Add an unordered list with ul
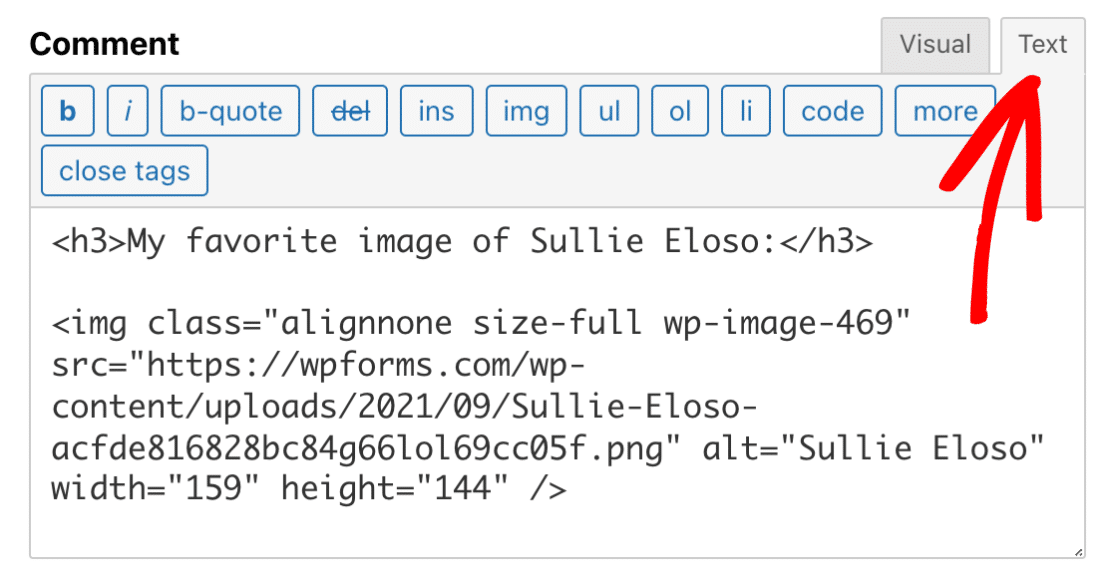1116x576 pixels. pyautogui.click(x=610, y=111)
